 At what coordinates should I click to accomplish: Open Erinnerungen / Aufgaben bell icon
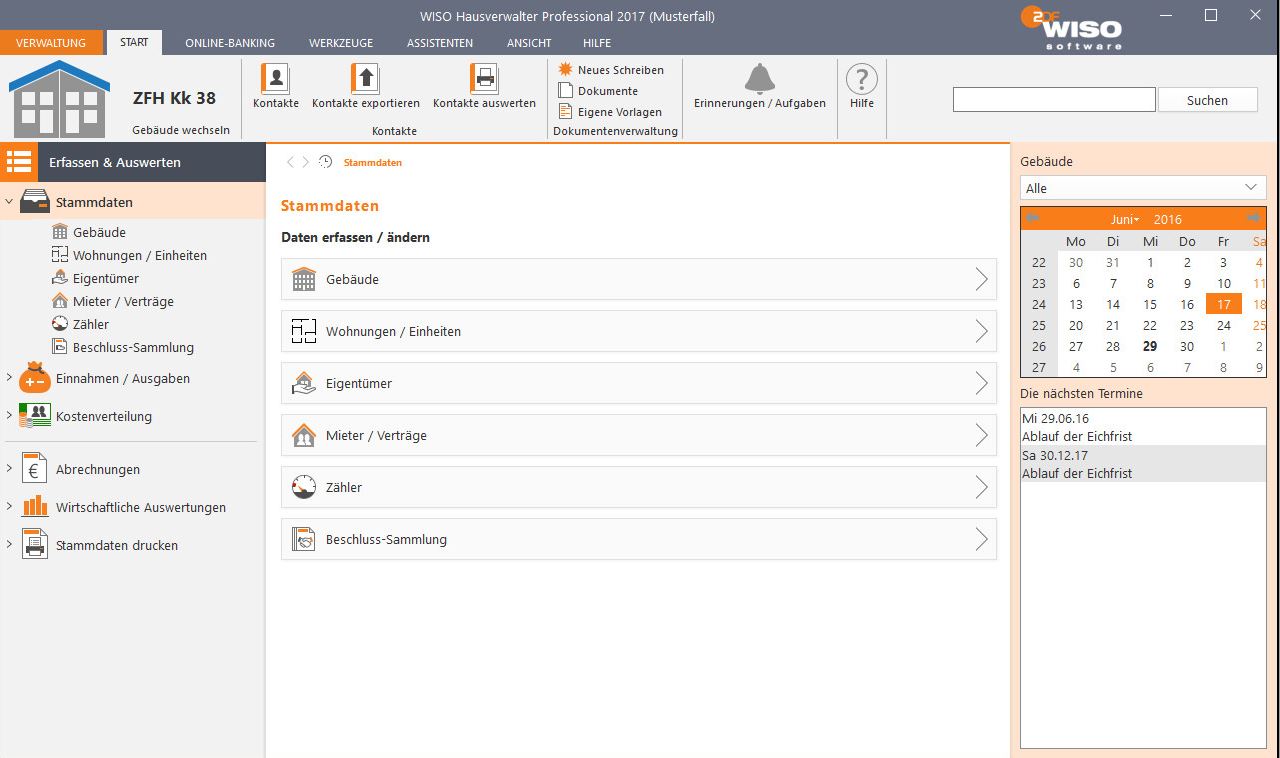tap(759, 79)
